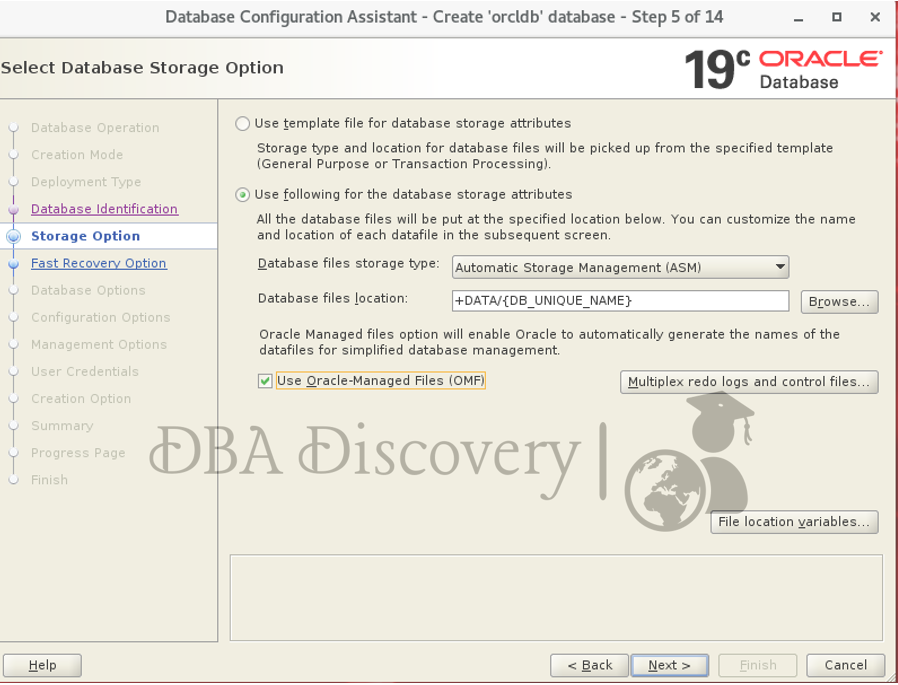Select 'Use template file' storage radio button

click(x=243, y=124)
